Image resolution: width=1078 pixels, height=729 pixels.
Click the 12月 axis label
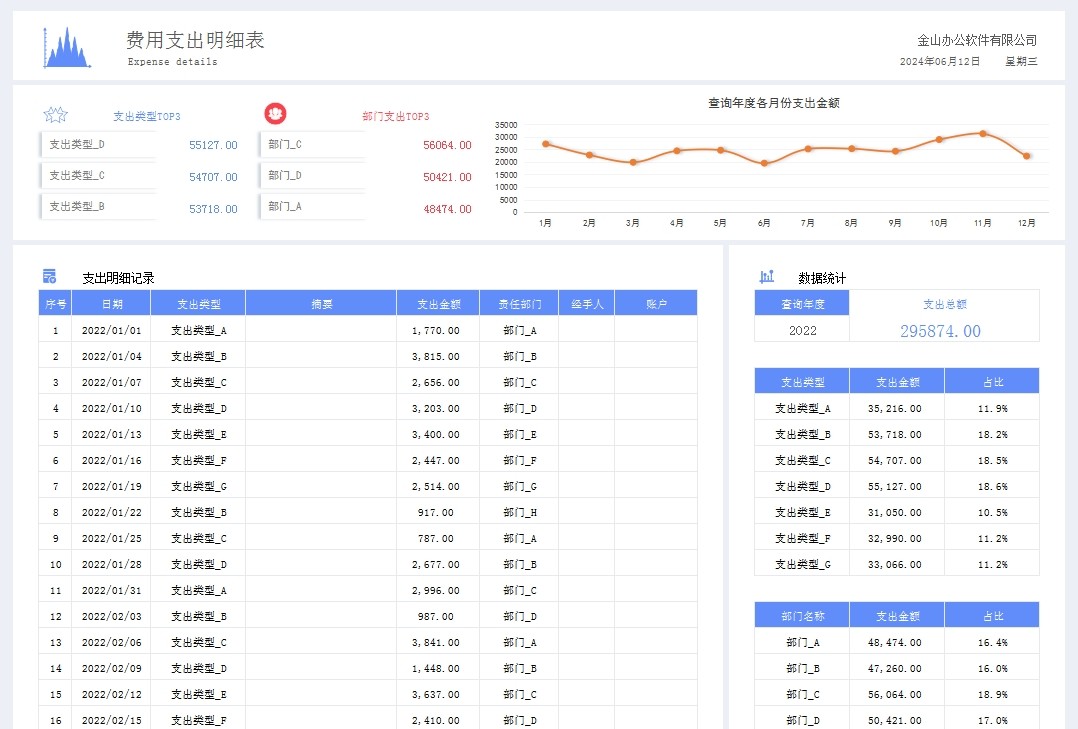[1026, 223]
